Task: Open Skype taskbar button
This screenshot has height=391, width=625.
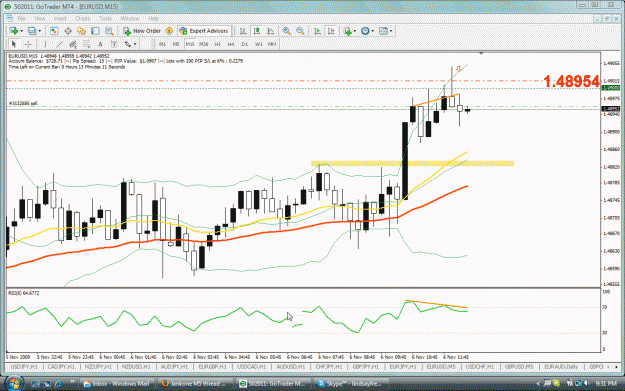Action: 350,383
